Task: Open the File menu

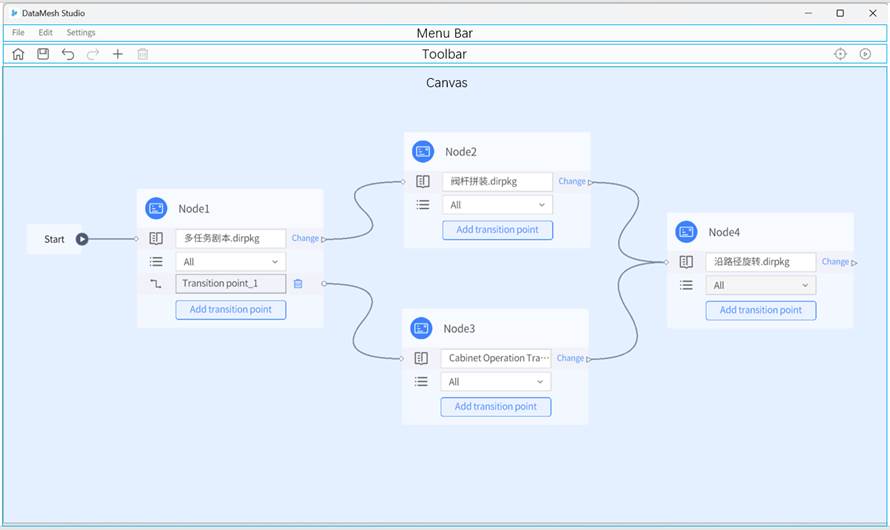Action: [18, 33]
